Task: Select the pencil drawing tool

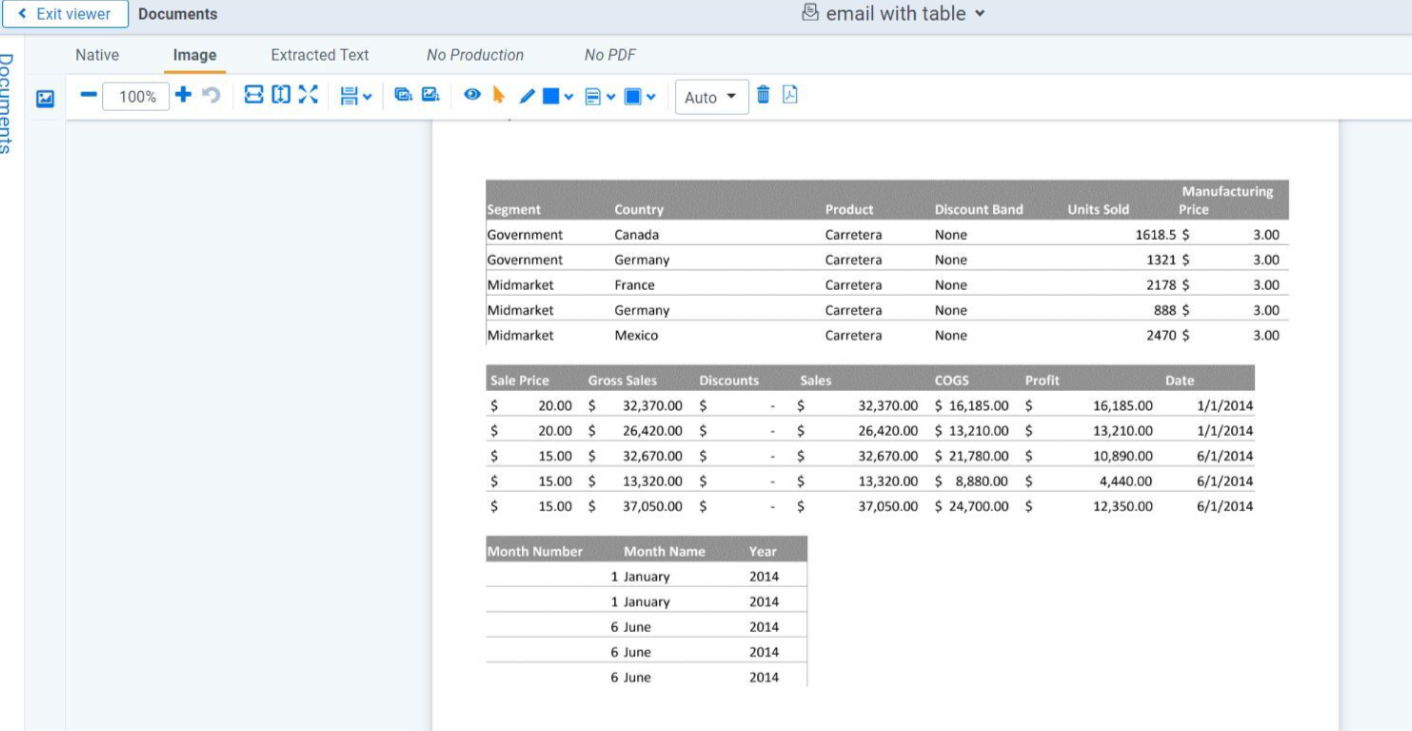Action: [x=527, y=96]
